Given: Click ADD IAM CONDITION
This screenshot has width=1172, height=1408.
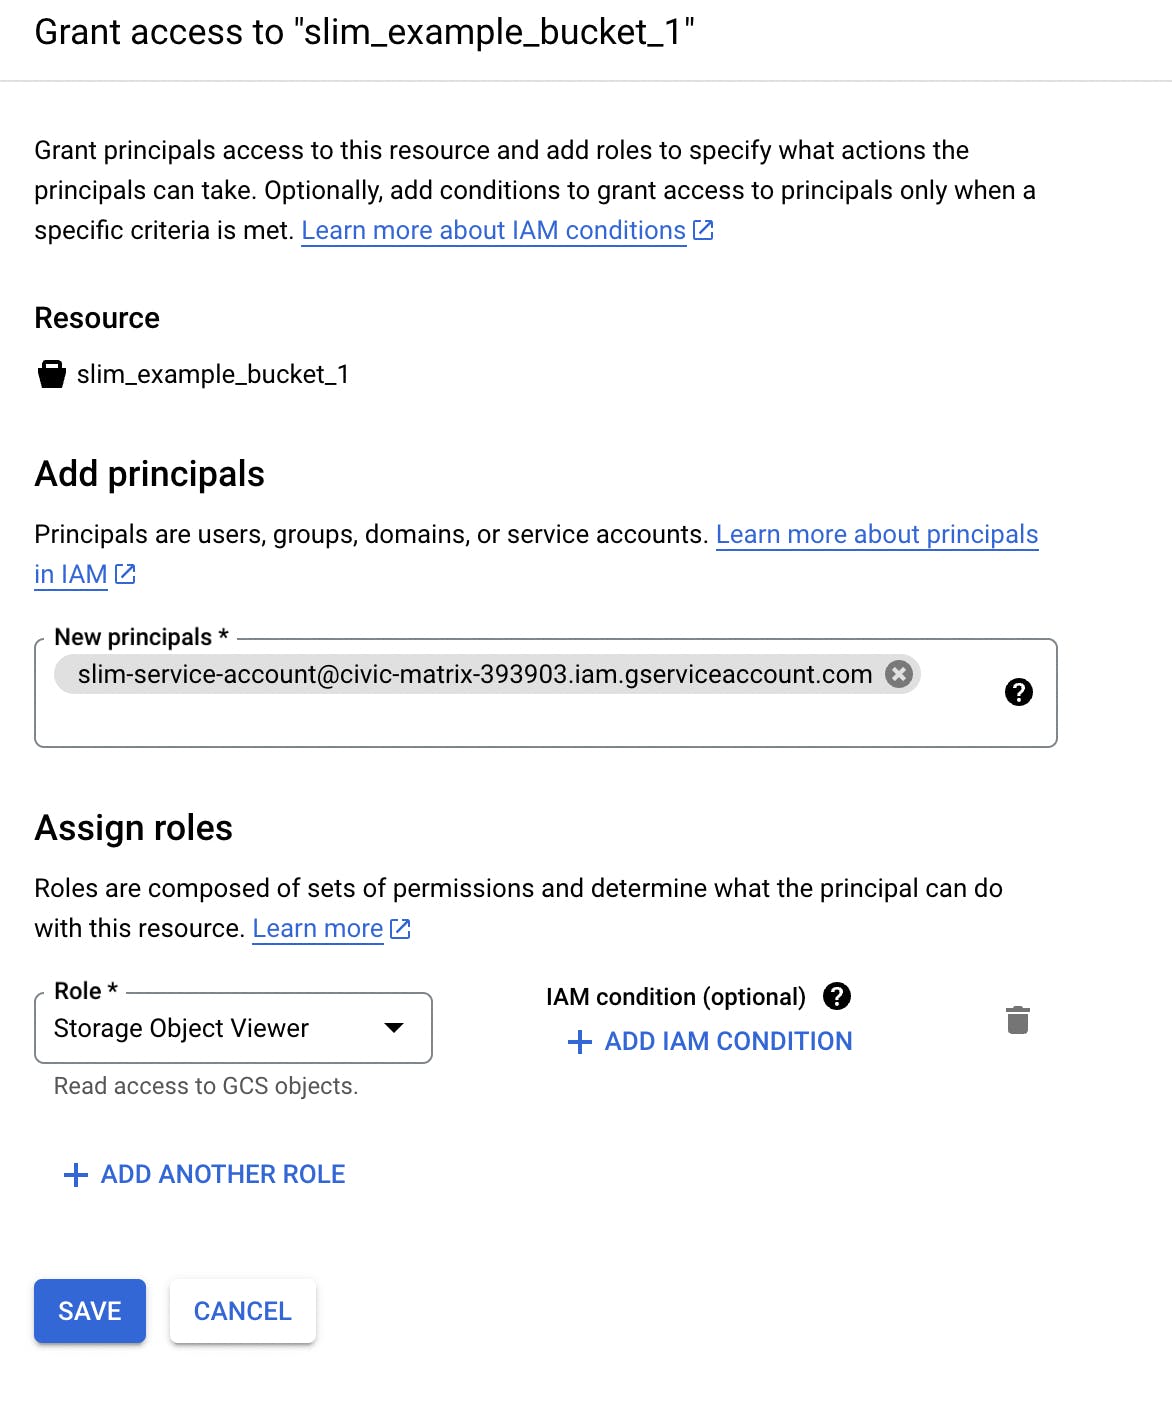Looking at the screenshot, I should pyautogui.click(x=728, y=1042).
